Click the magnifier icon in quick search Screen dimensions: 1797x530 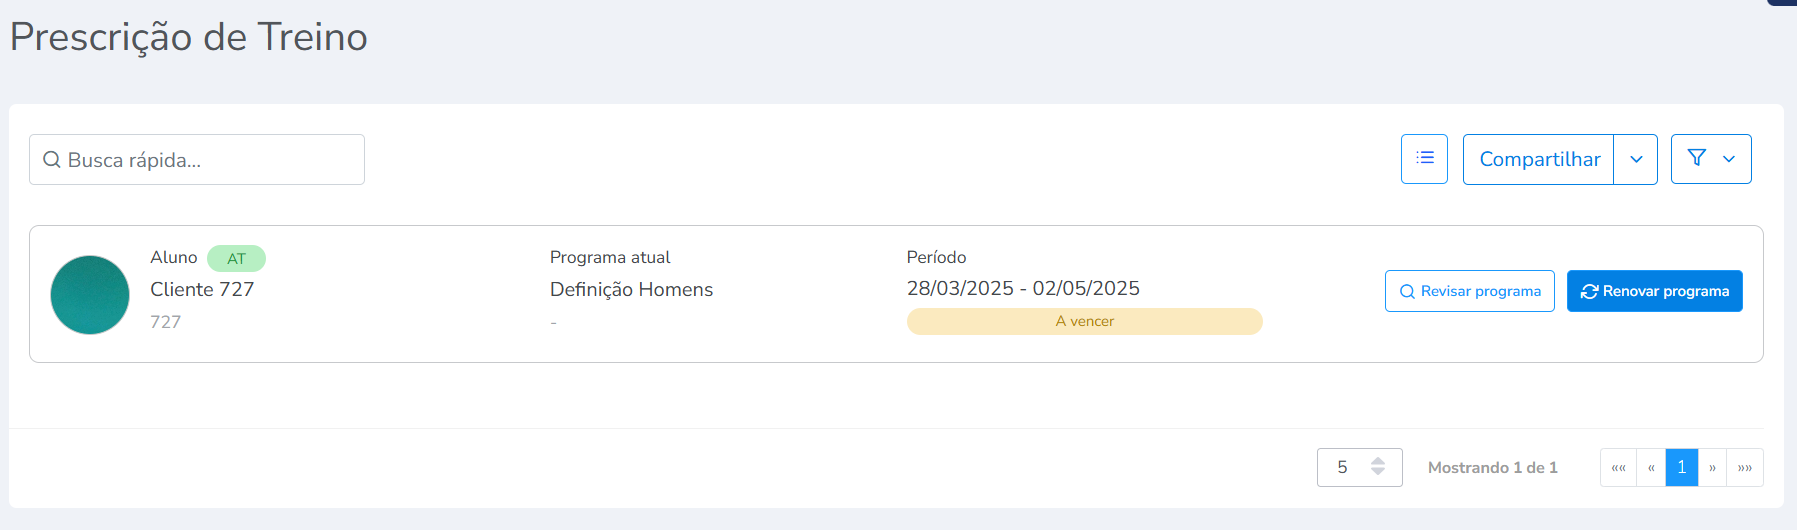[x=52, y=160]
